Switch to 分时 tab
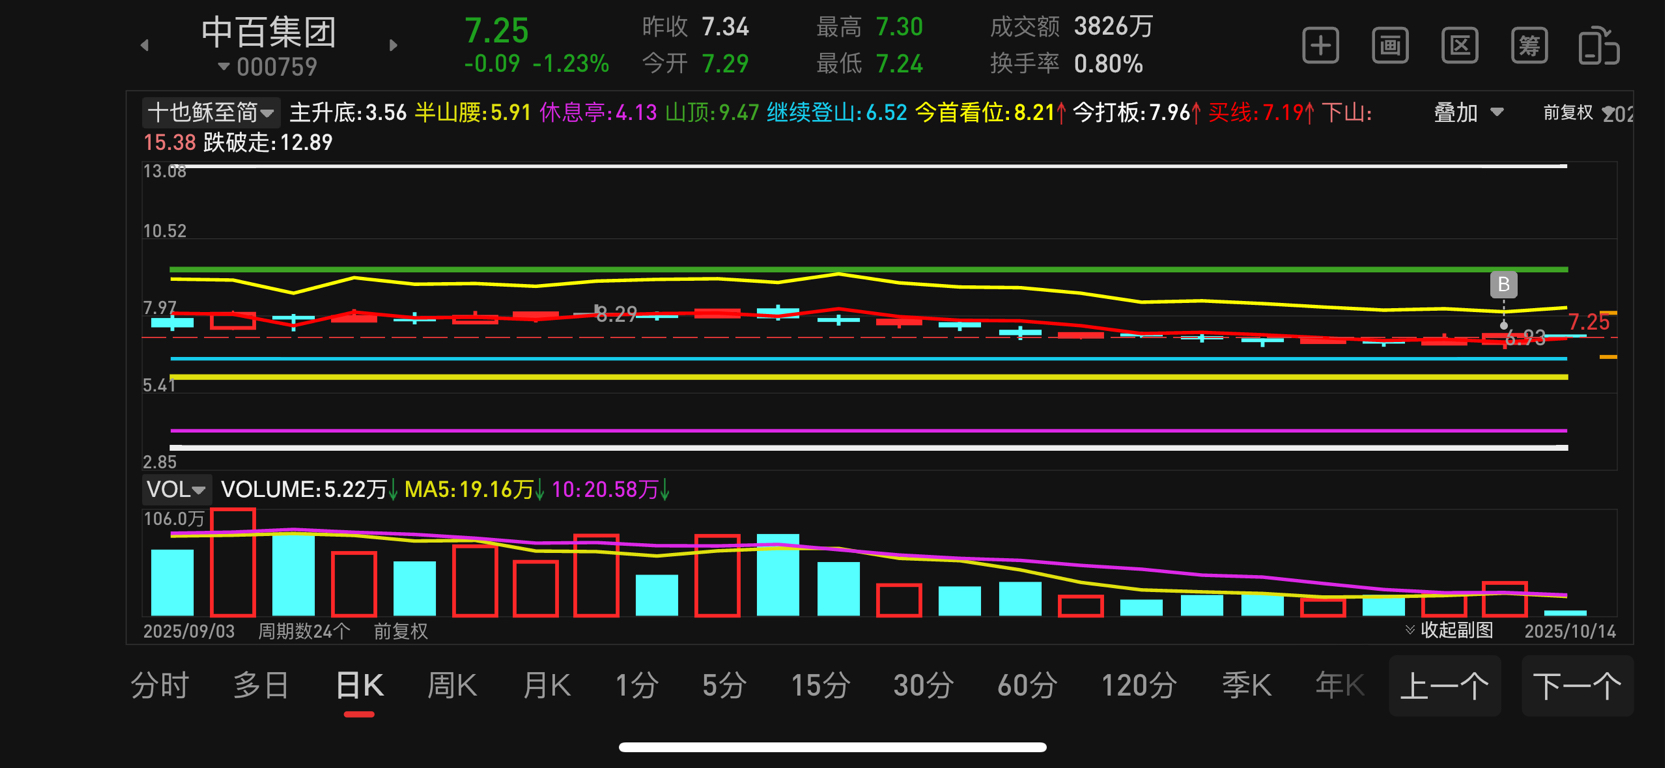 tap(160, 686)
